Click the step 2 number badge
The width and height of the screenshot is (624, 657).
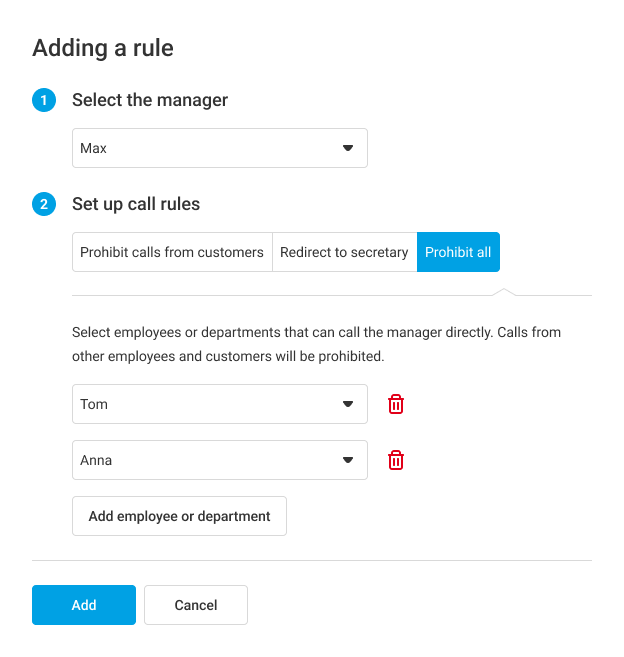[44, 204]
